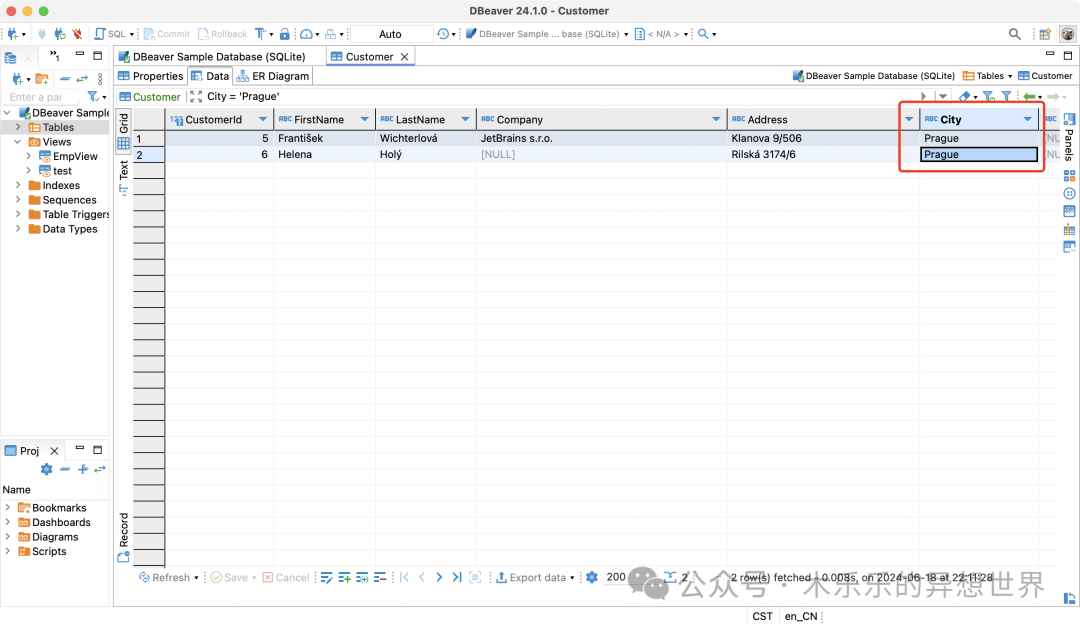Click the Reconnect plug icon
This screenshot has height=628, width=1080.
60,34
